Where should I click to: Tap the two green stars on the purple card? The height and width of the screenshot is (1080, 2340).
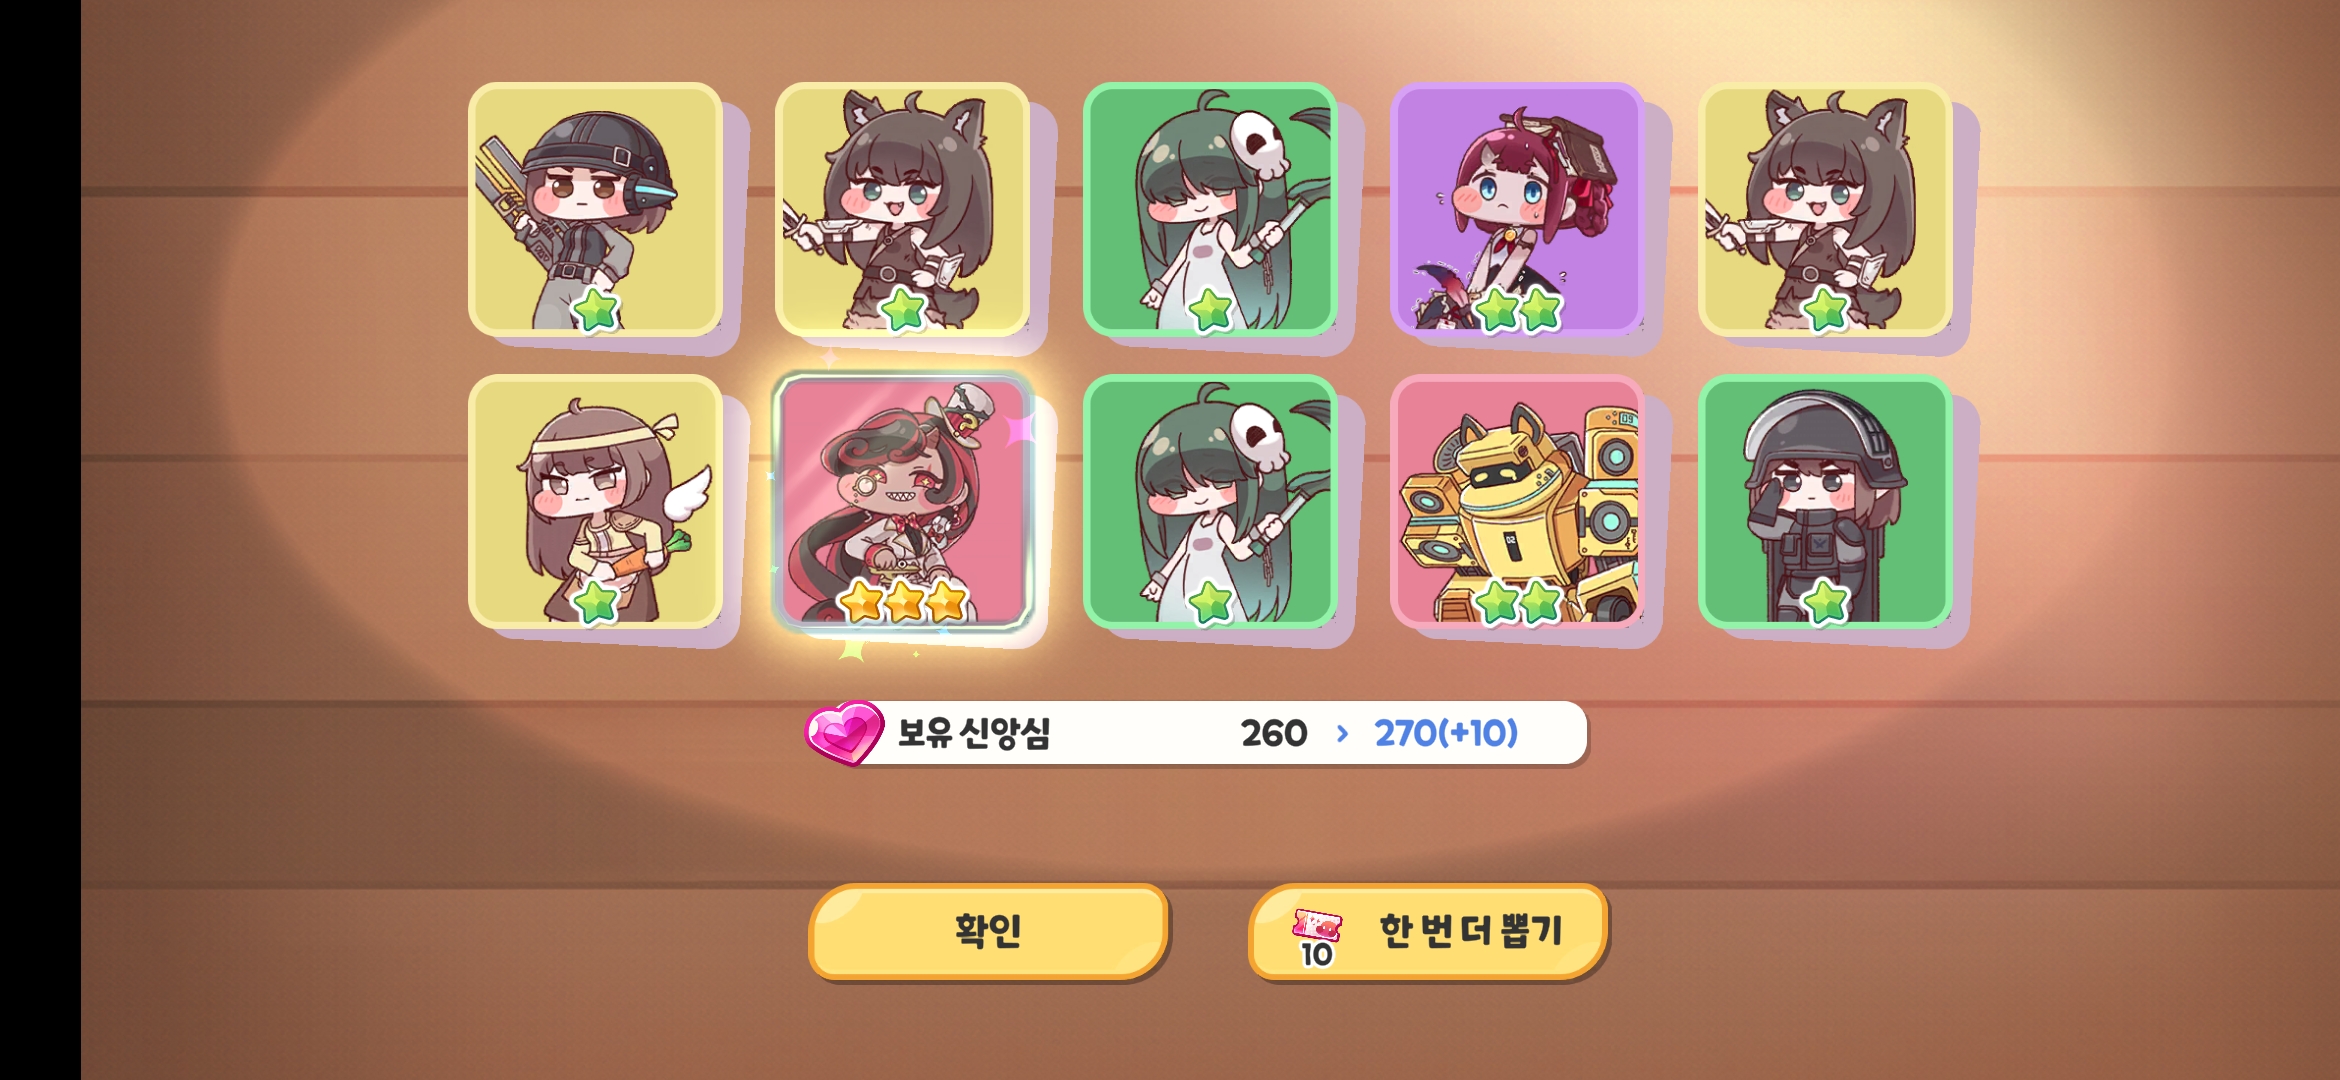(1517, 310)
